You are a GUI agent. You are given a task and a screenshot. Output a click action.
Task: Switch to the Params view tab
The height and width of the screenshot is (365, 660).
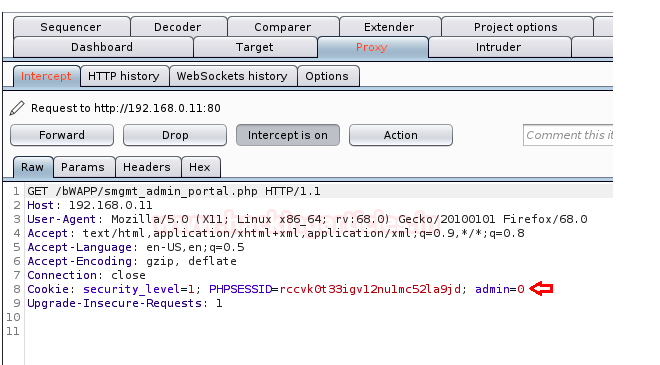[x=83, y=167]
